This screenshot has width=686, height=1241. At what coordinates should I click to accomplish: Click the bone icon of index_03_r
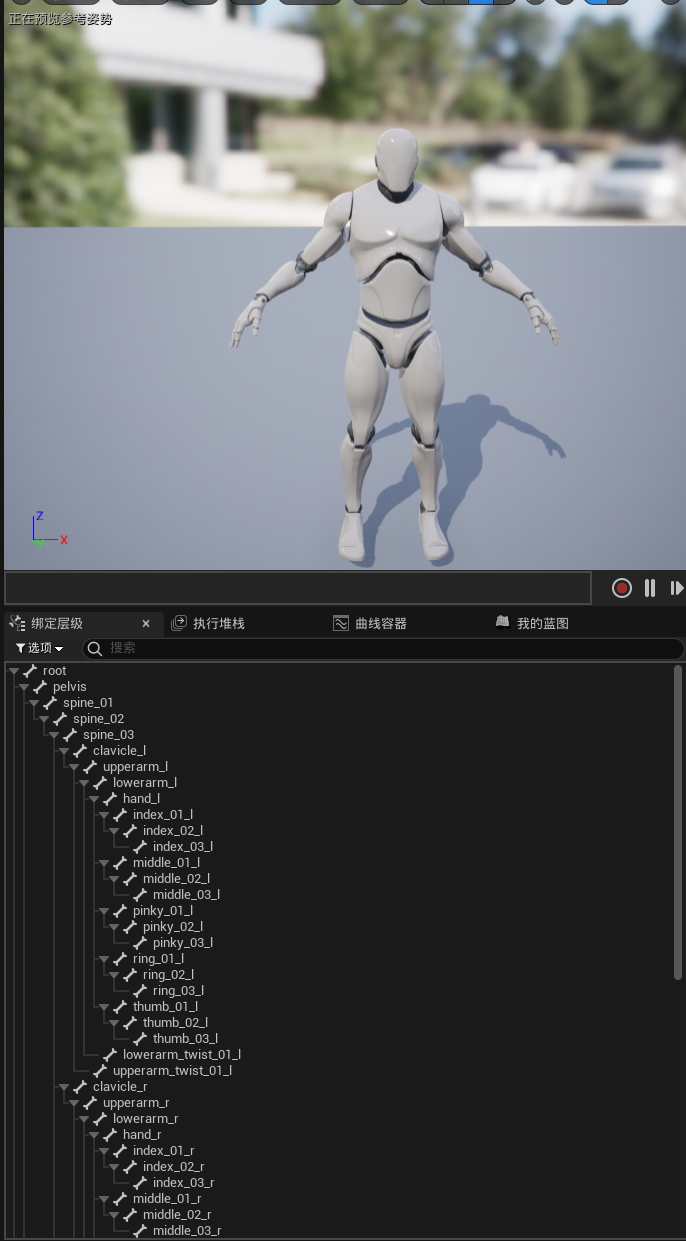140,1183
